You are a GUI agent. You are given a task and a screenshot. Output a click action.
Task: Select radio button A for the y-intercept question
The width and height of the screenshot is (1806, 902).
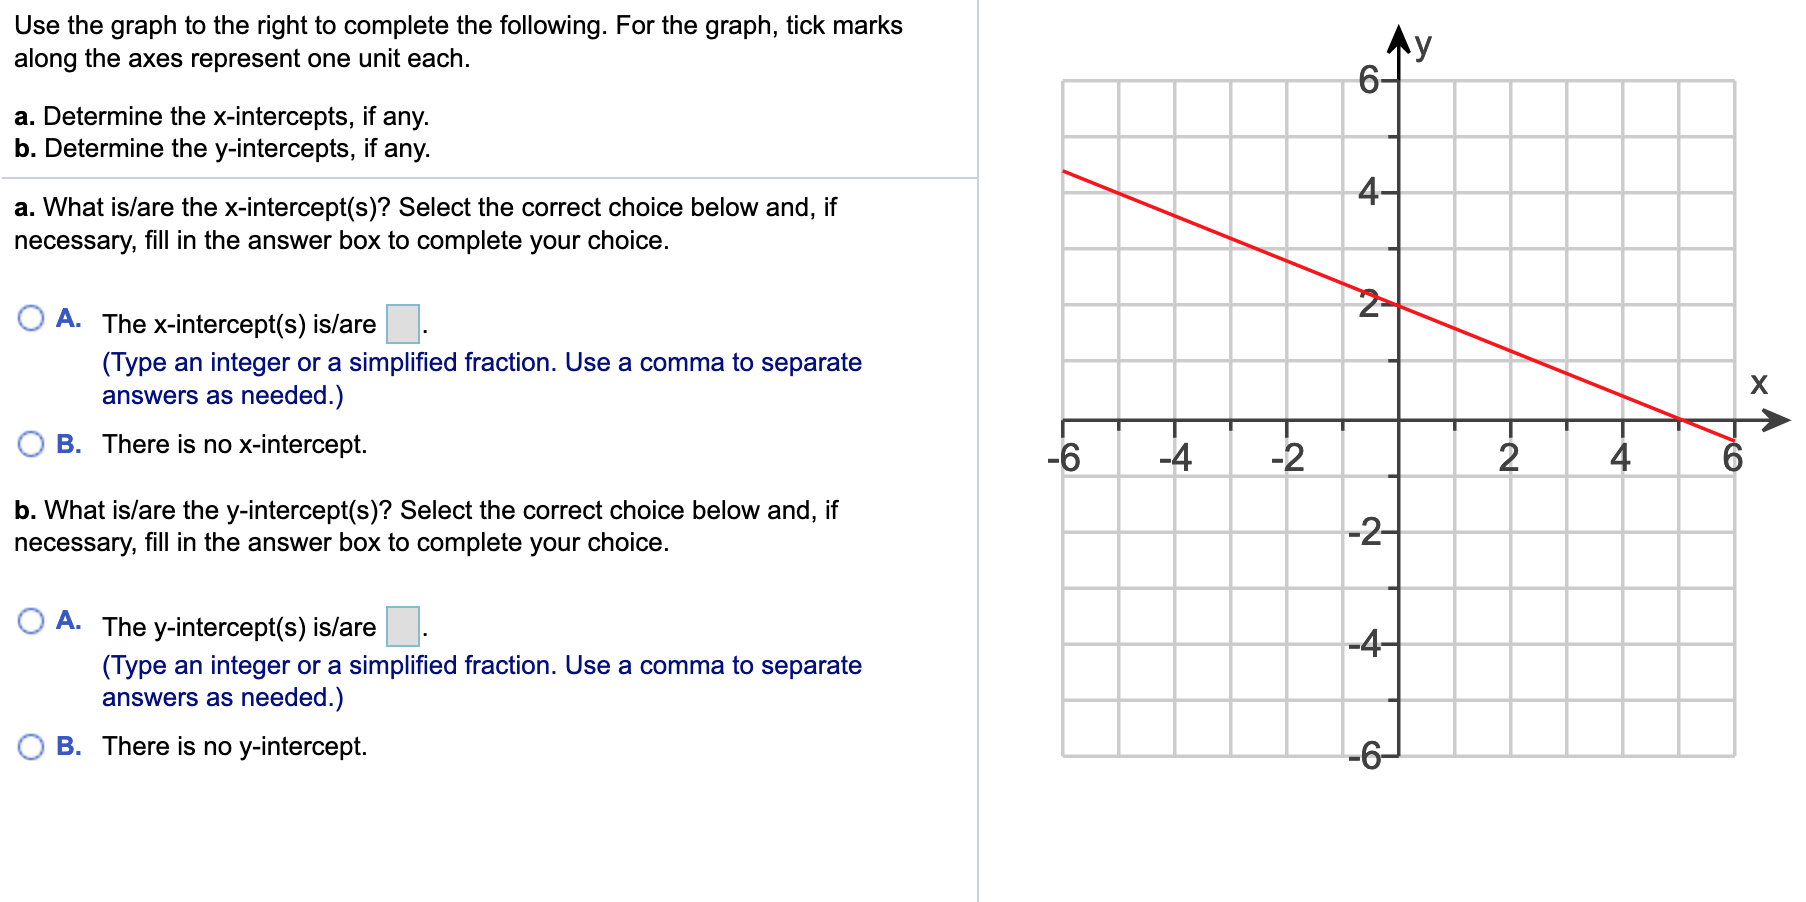point(31,620)
